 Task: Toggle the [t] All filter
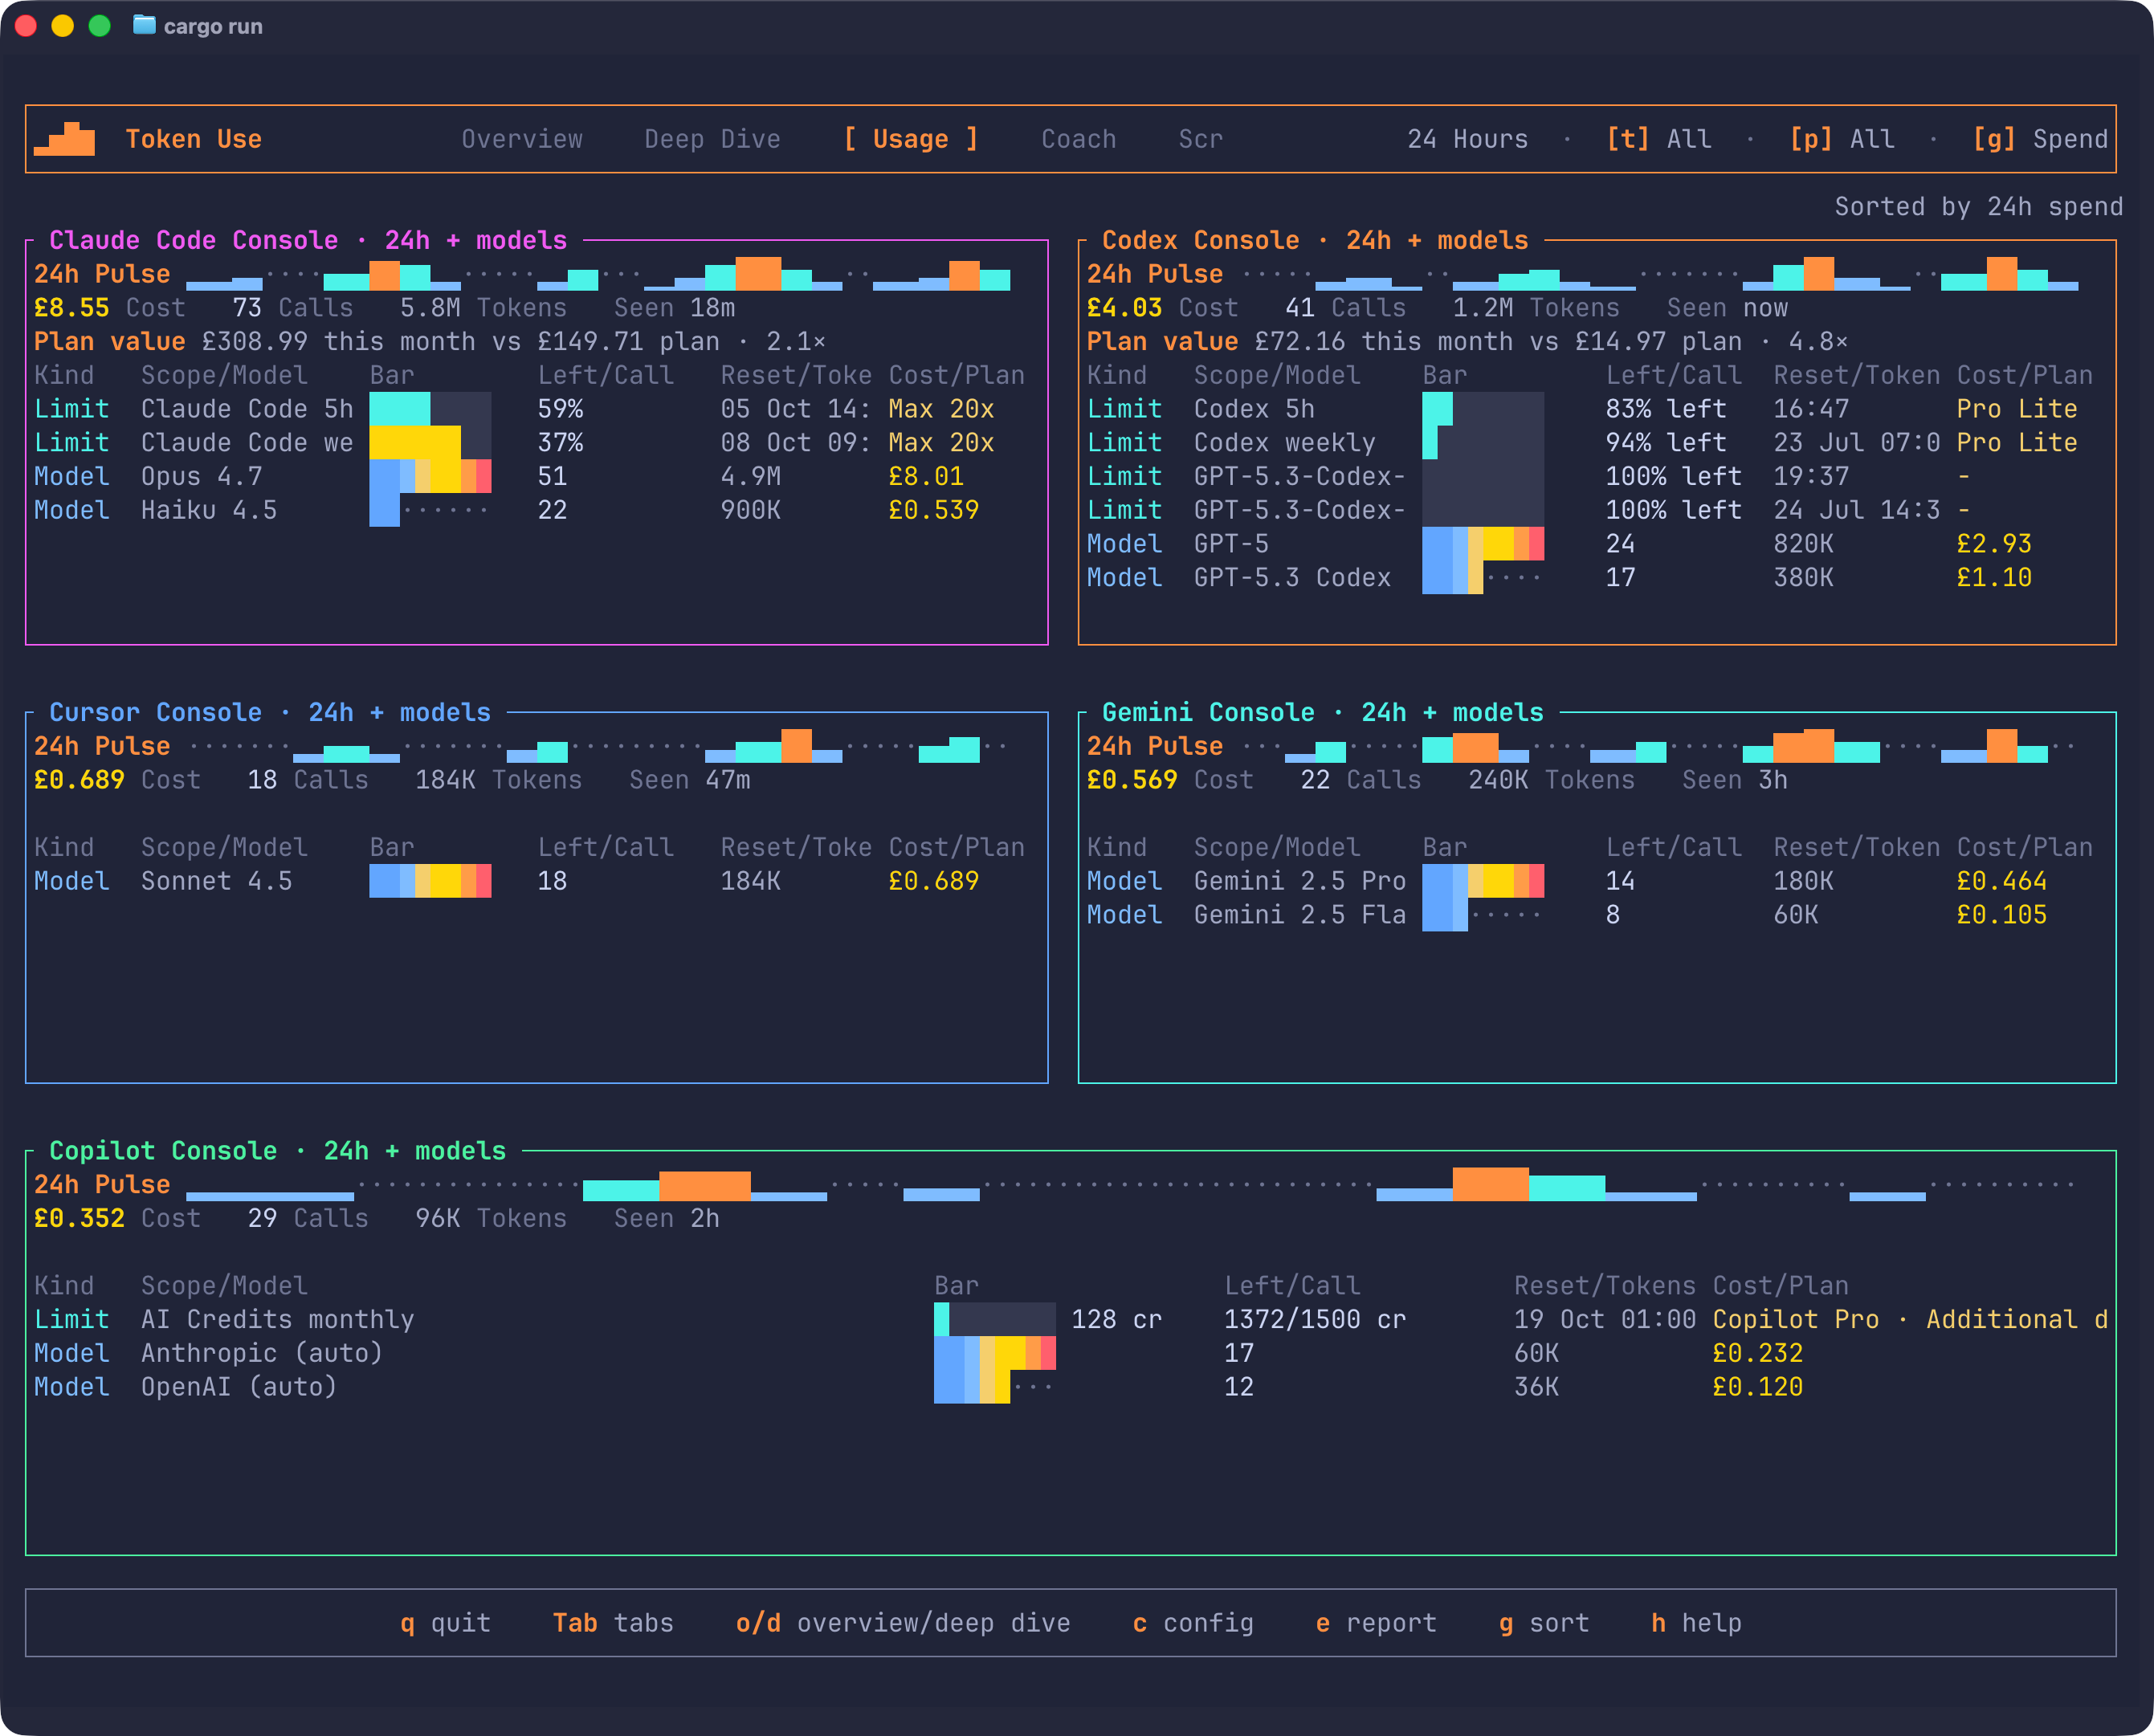click(1658, 139)
